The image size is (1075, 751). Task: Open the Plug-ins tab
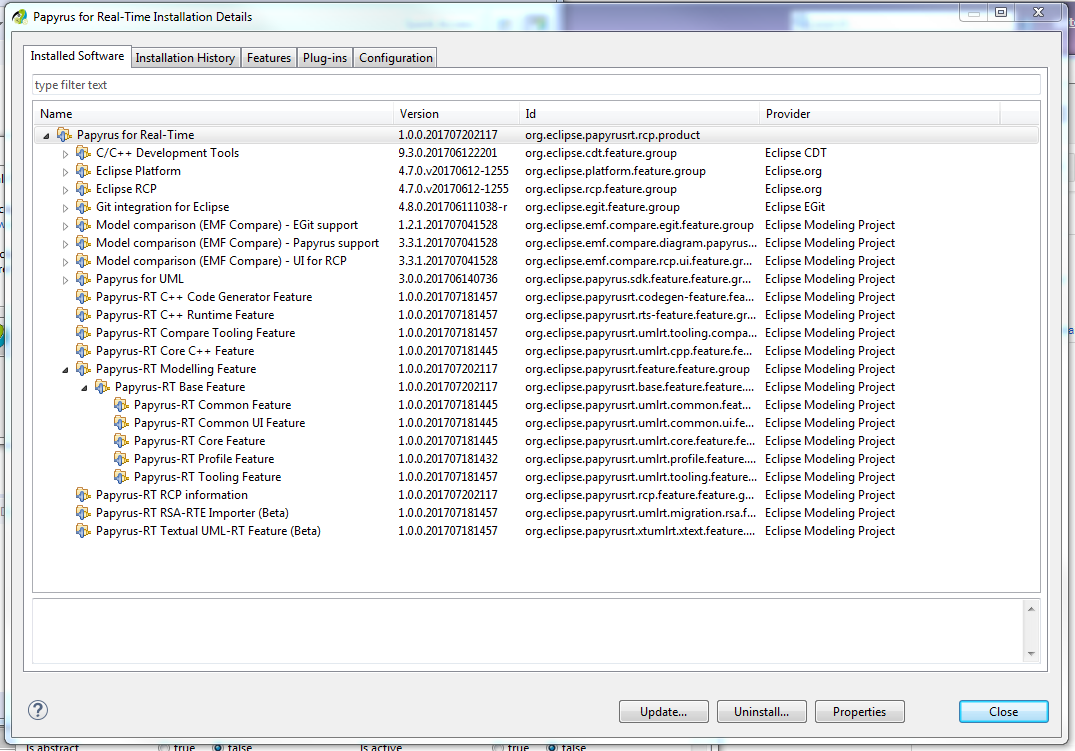coord(325,58)
